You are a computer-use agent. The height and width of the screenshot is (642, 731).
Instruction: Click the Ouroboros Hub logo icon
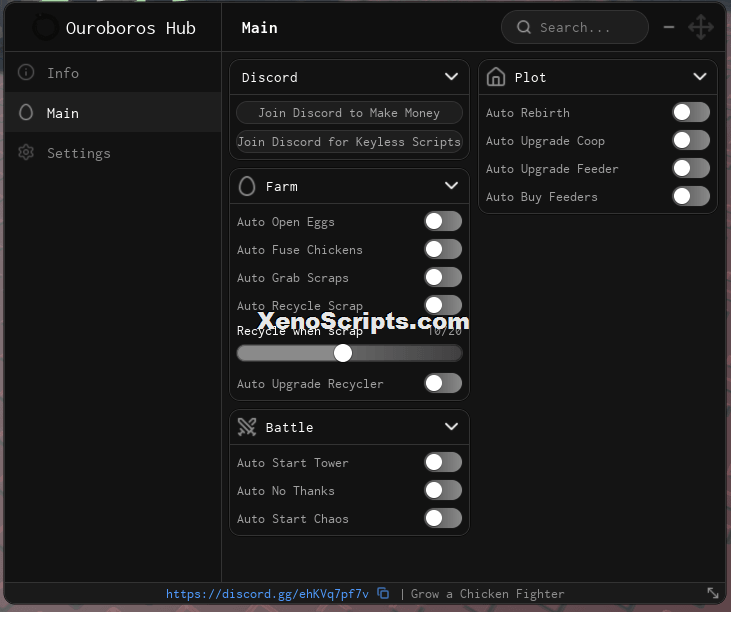tap(45, 28)
